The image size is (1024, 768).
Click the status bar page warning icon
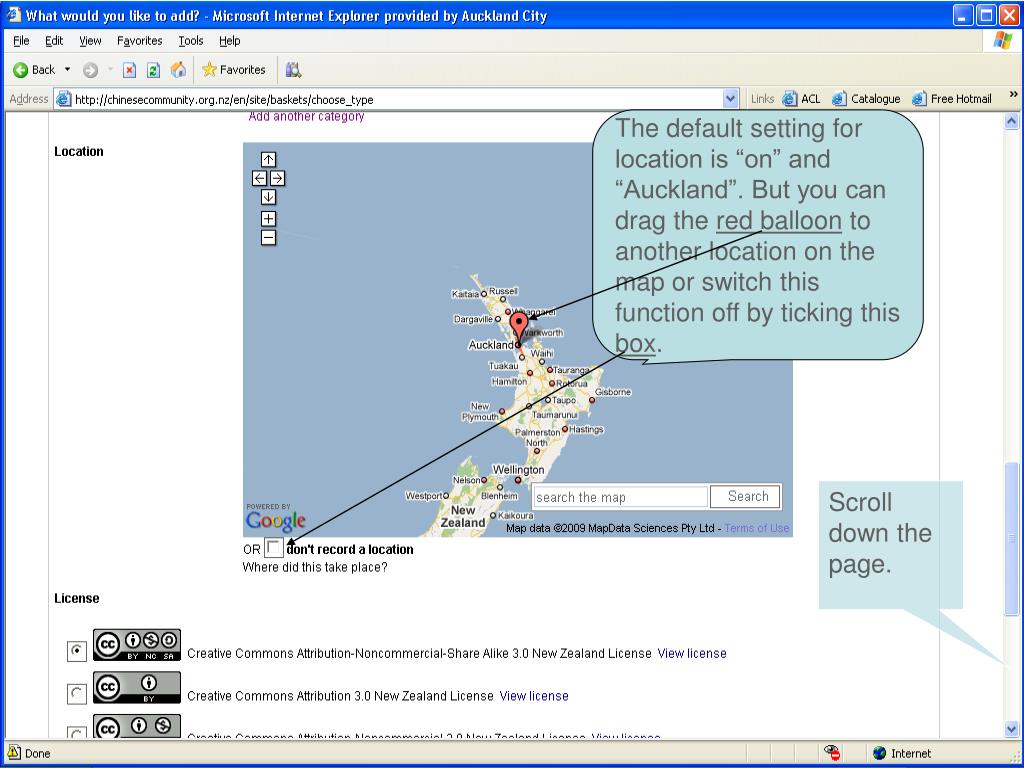click(x=14, y=753)
